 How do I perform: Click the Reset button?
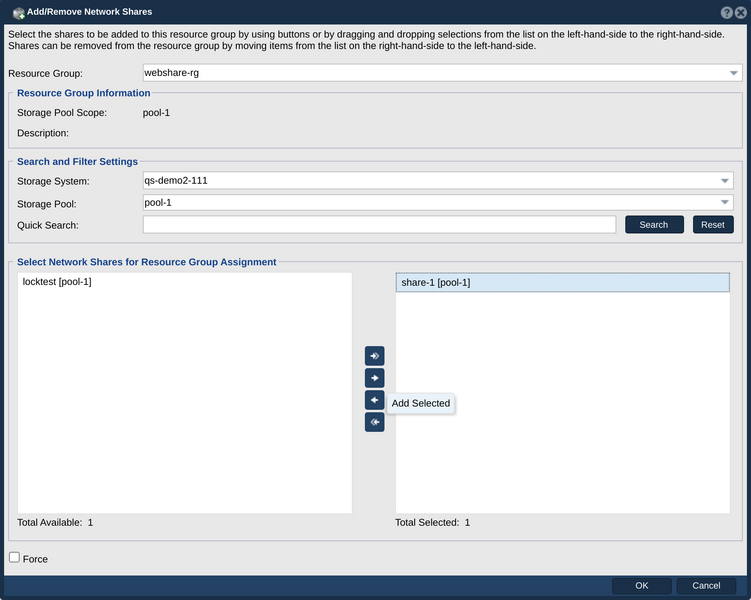(713, 225)
